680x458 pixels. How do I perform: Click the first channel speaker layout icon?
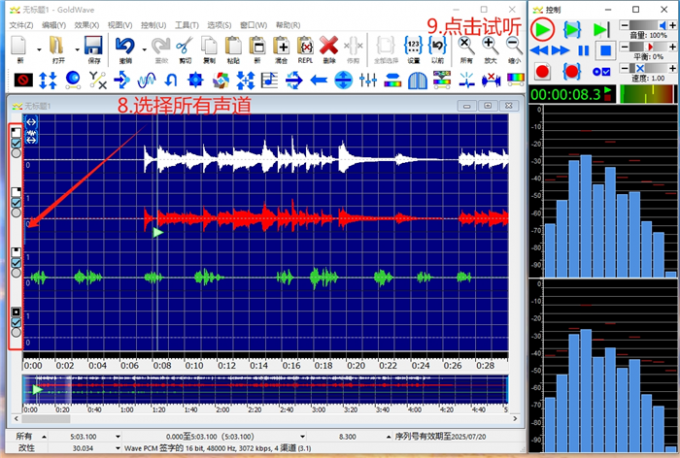[16, 132]
